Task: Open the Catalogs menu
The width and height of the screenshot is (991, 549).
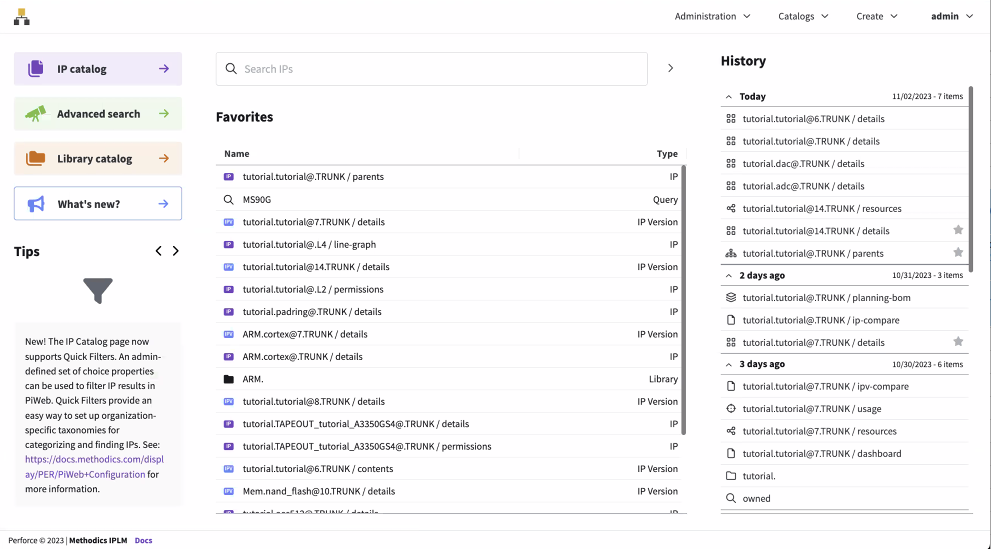Action: click(x=804, y=16)
